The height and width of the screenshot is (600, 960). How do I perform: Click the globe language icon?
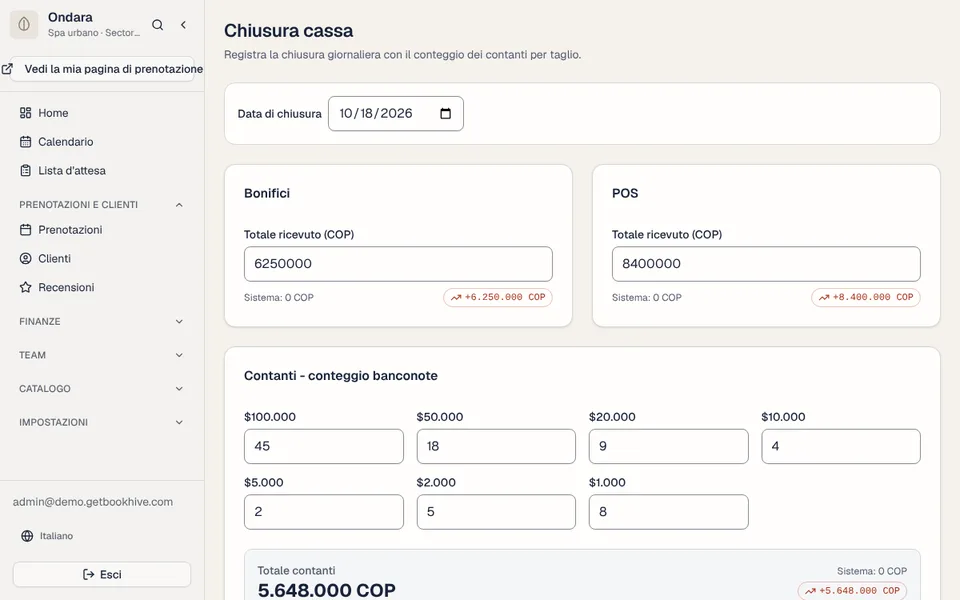pyautogui.click(x=27, y=536)
